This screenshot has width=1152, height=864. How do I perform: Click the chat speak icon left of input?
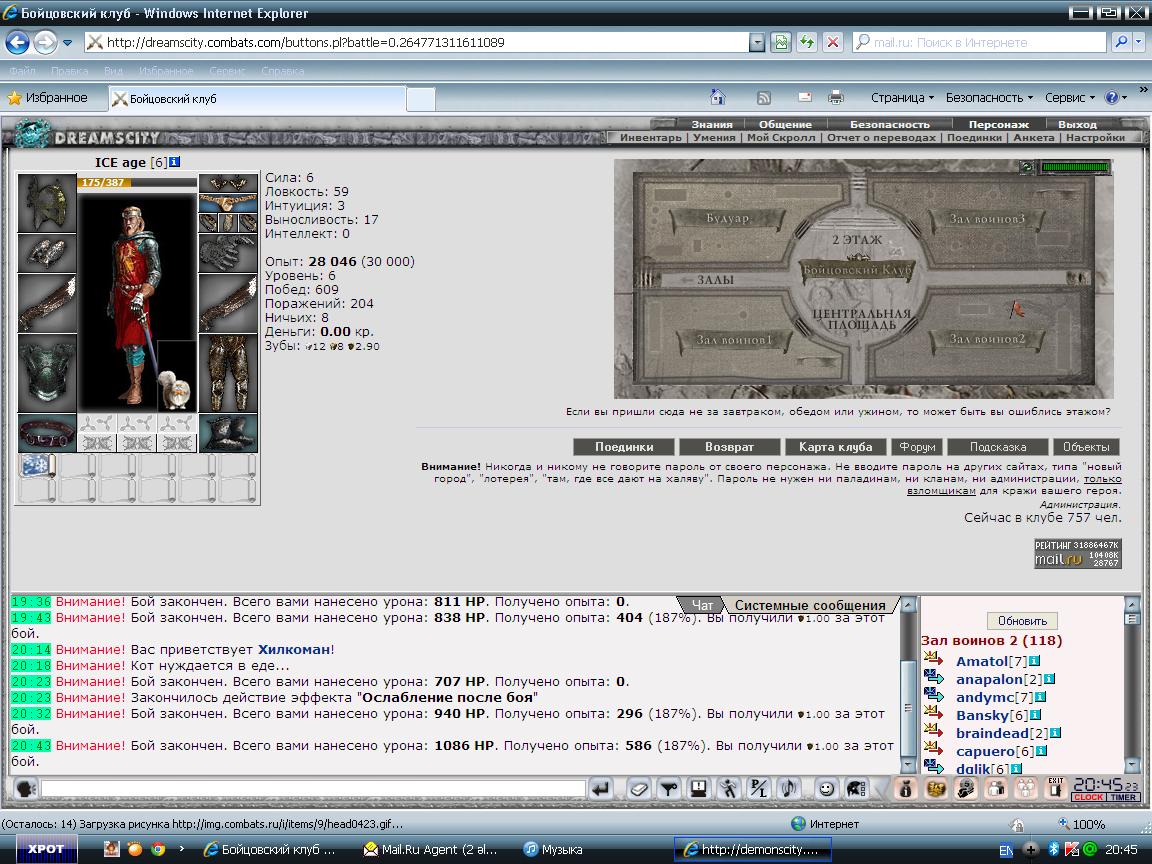pyautogui.click(x=26, y=789)
